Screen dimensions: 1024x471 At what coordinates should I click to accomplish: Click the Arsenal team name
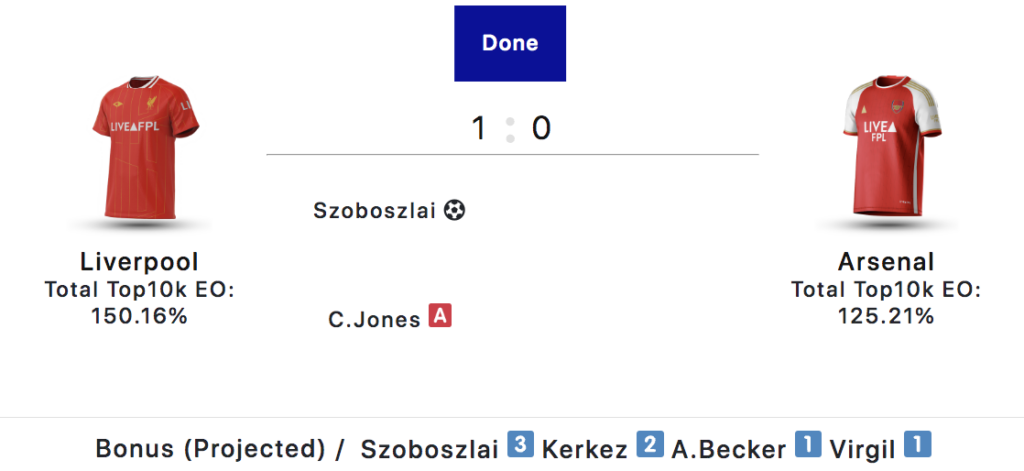pyautogui.click(x=886, y=262)
